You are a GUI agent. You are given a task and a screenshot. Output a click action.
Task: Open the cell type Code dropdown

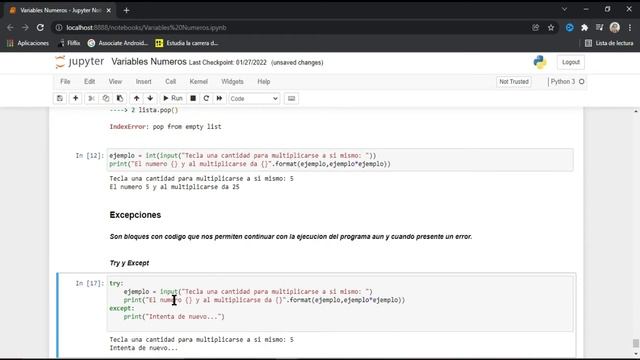pos(254,99)
